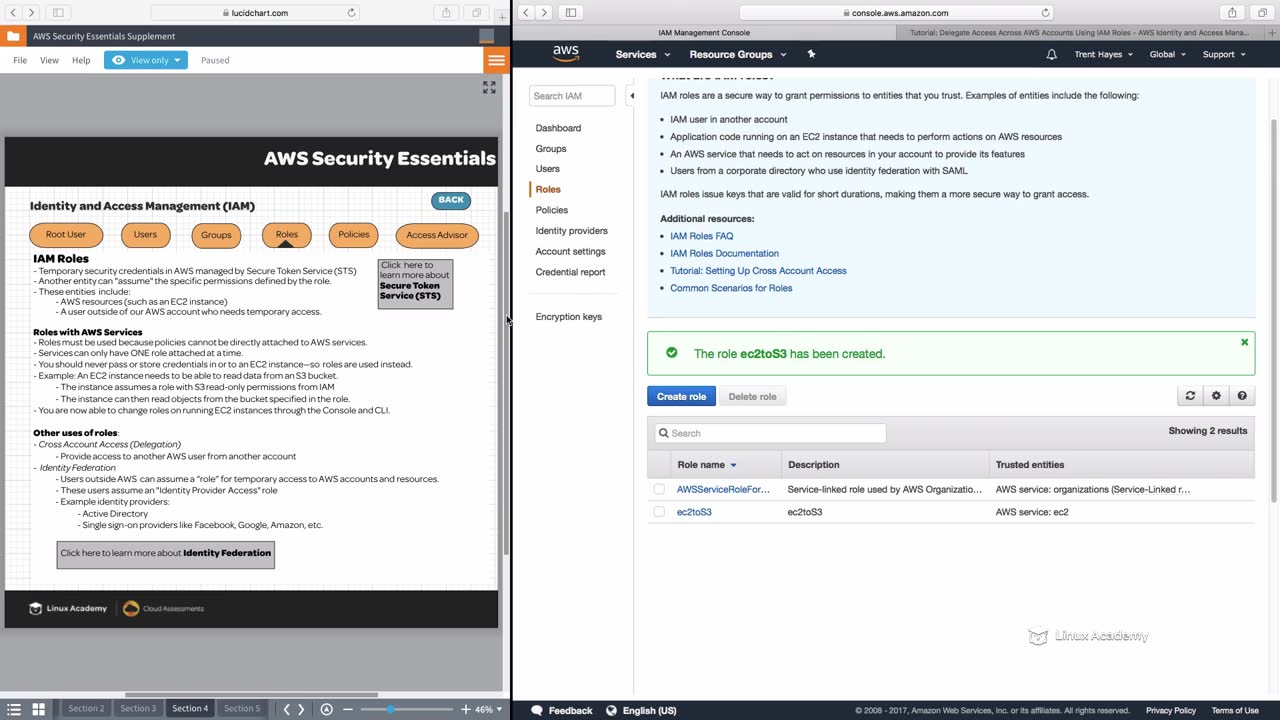Go back in the lucidchart.com Safari window
This screenshot has height=720, width=1280.
tap(12, 13)
